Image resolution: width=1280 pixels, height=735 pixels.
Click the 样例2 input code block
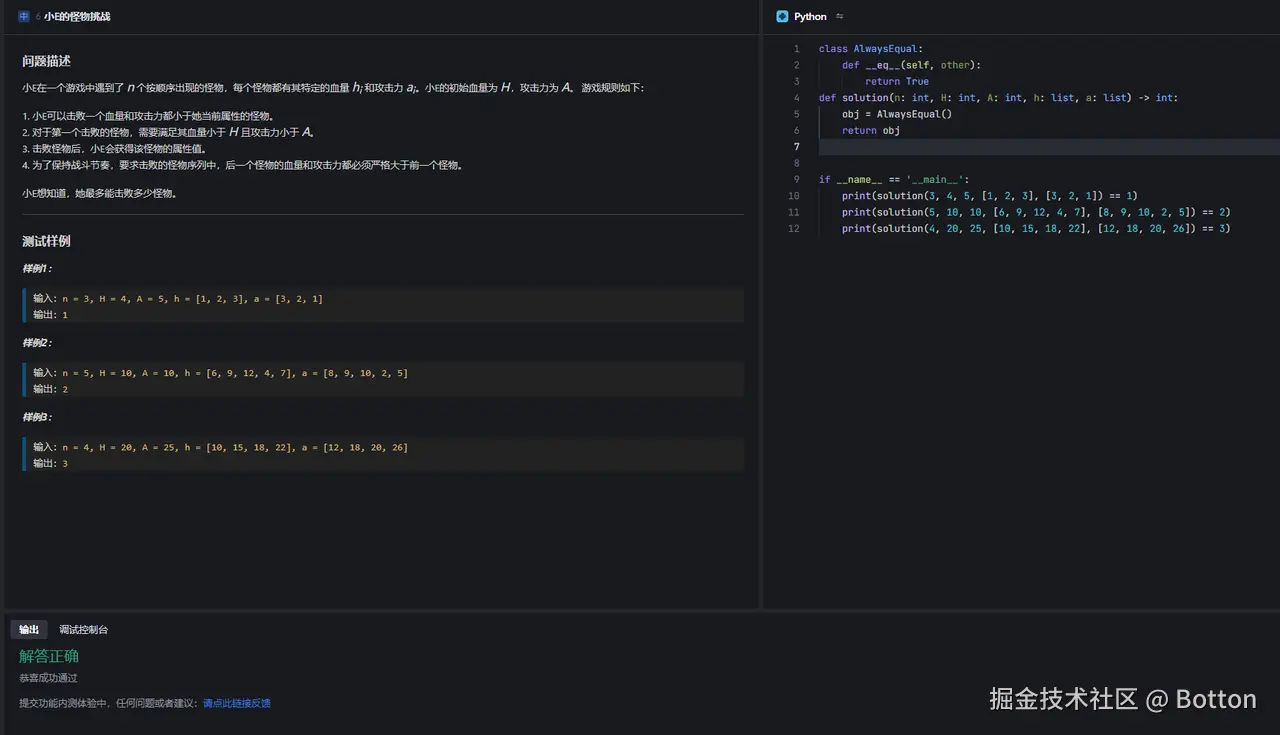click(x=234, y=373)
